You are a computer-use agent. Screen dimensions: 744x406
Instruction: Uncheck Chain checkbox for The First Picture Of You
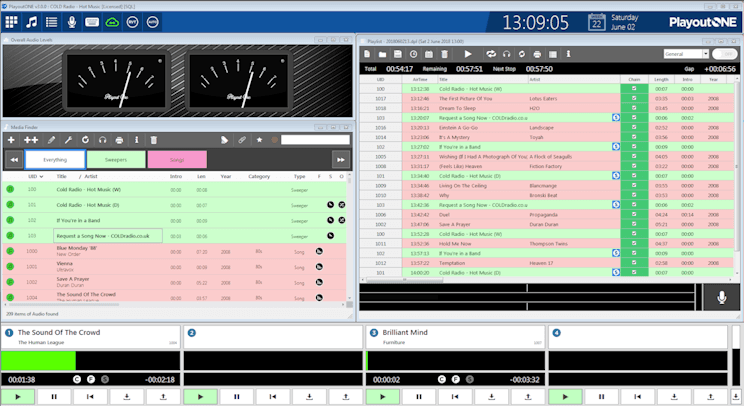633,99
